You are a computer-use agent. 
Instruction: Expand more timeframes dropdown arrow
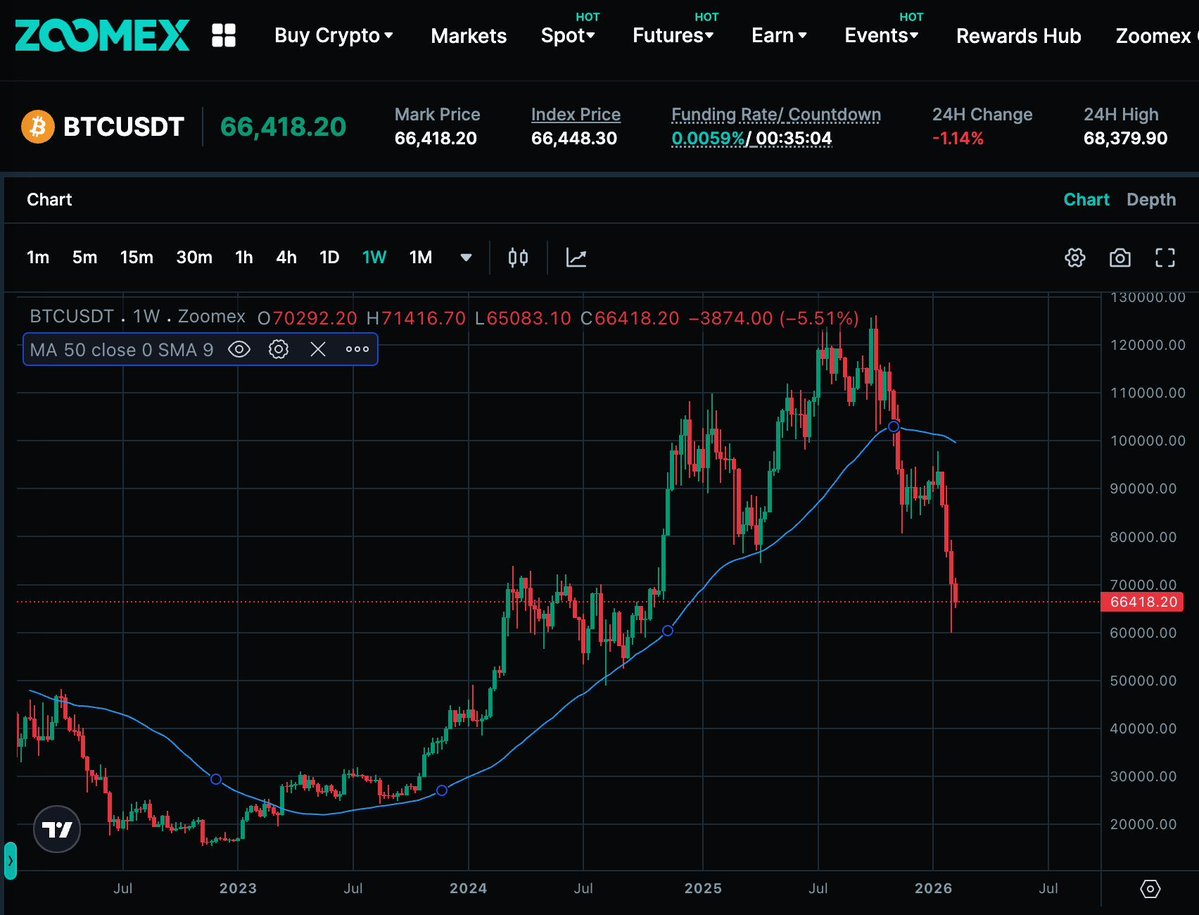pyautogui.click(x=466, y=258)
